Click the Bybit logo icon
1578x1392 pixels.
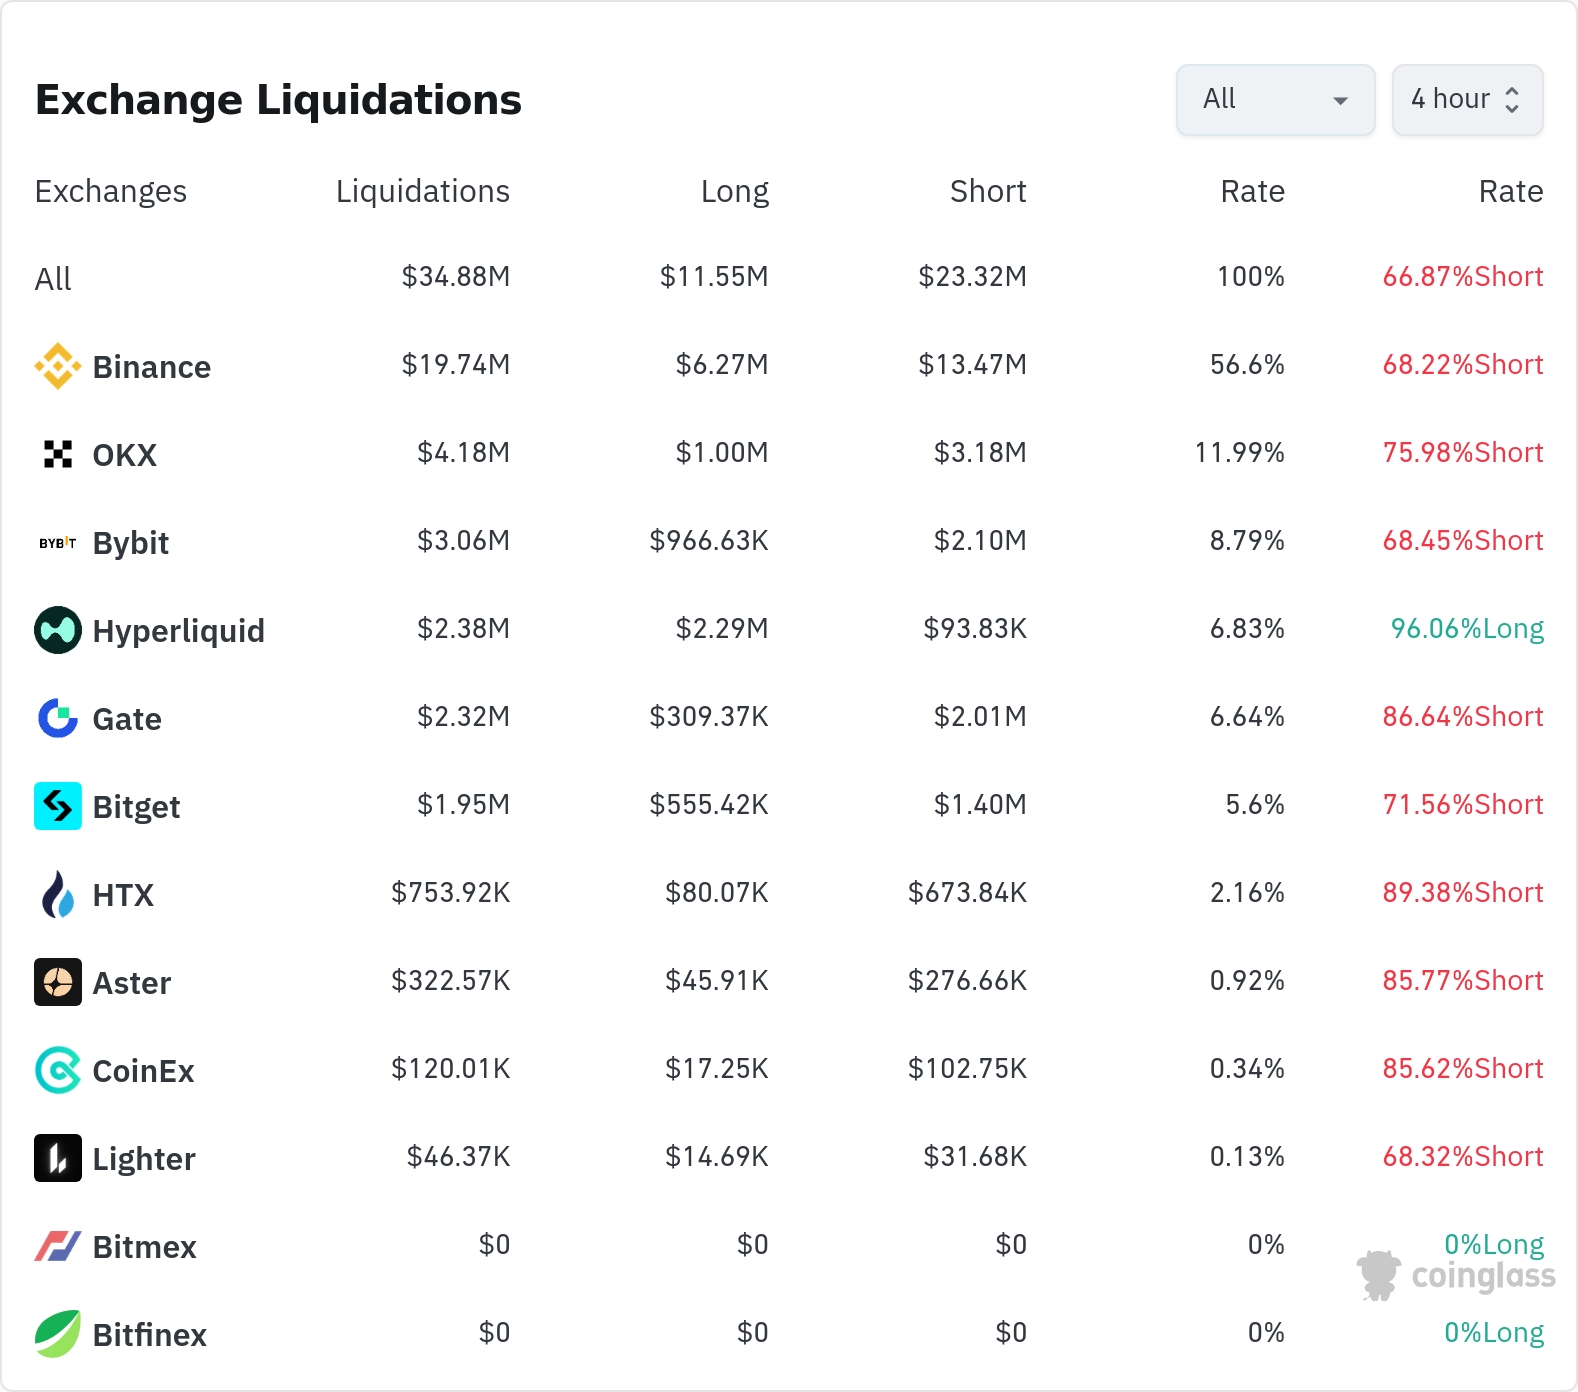[x=58, y=543]
